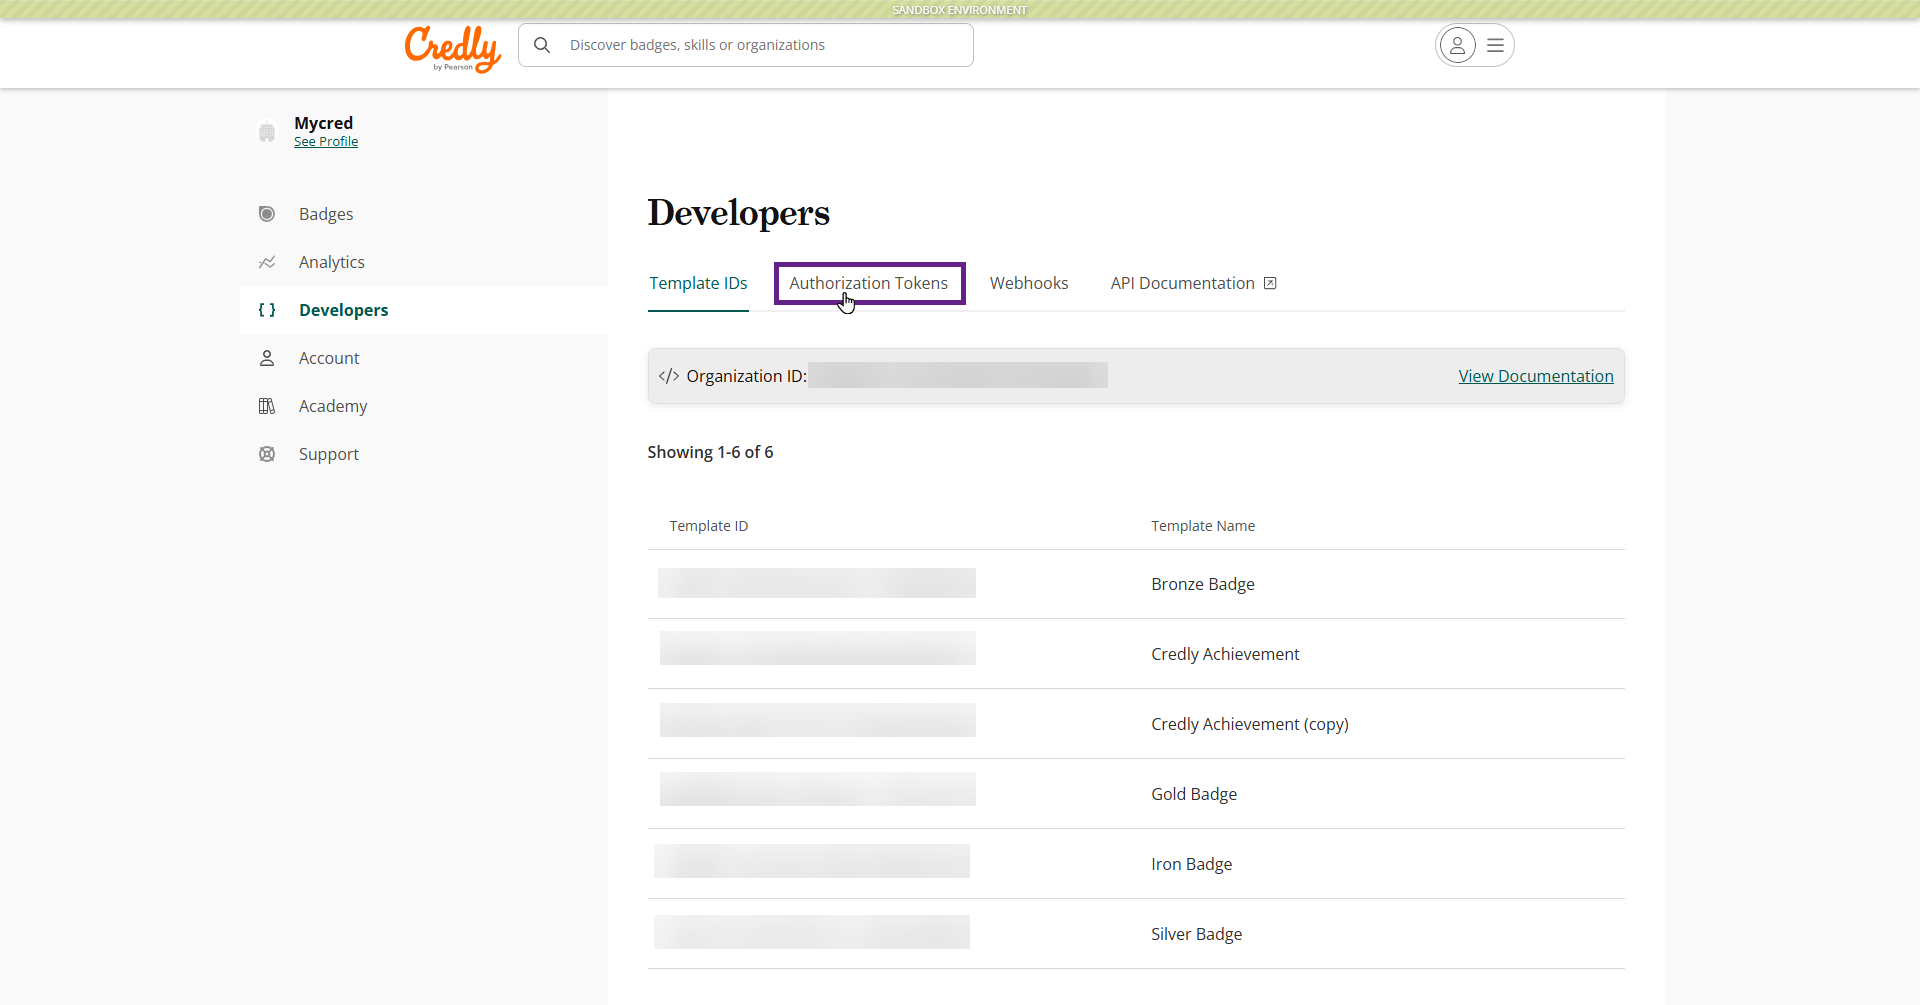Open Academy in the sidebar
Image resolution: width=1920 pixels, height=1005 pixels.
(333, 406)
